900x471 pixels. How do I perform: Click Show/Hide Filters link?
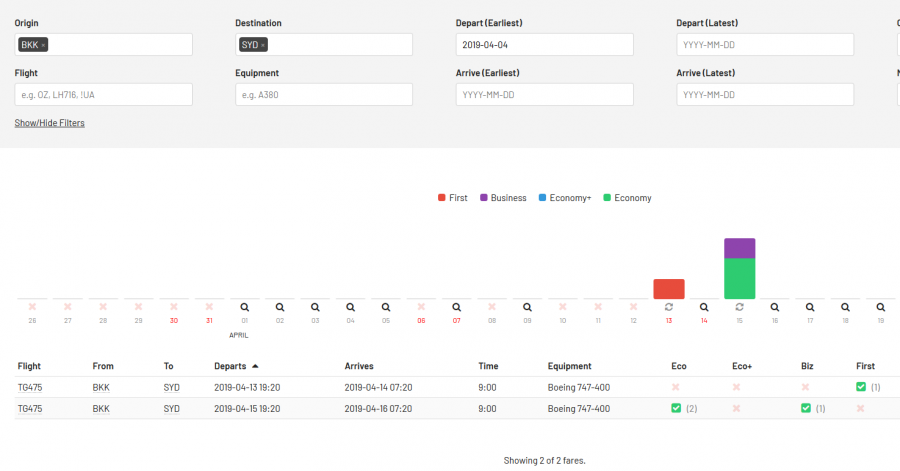pyautogui.click(x=49, y=123)
